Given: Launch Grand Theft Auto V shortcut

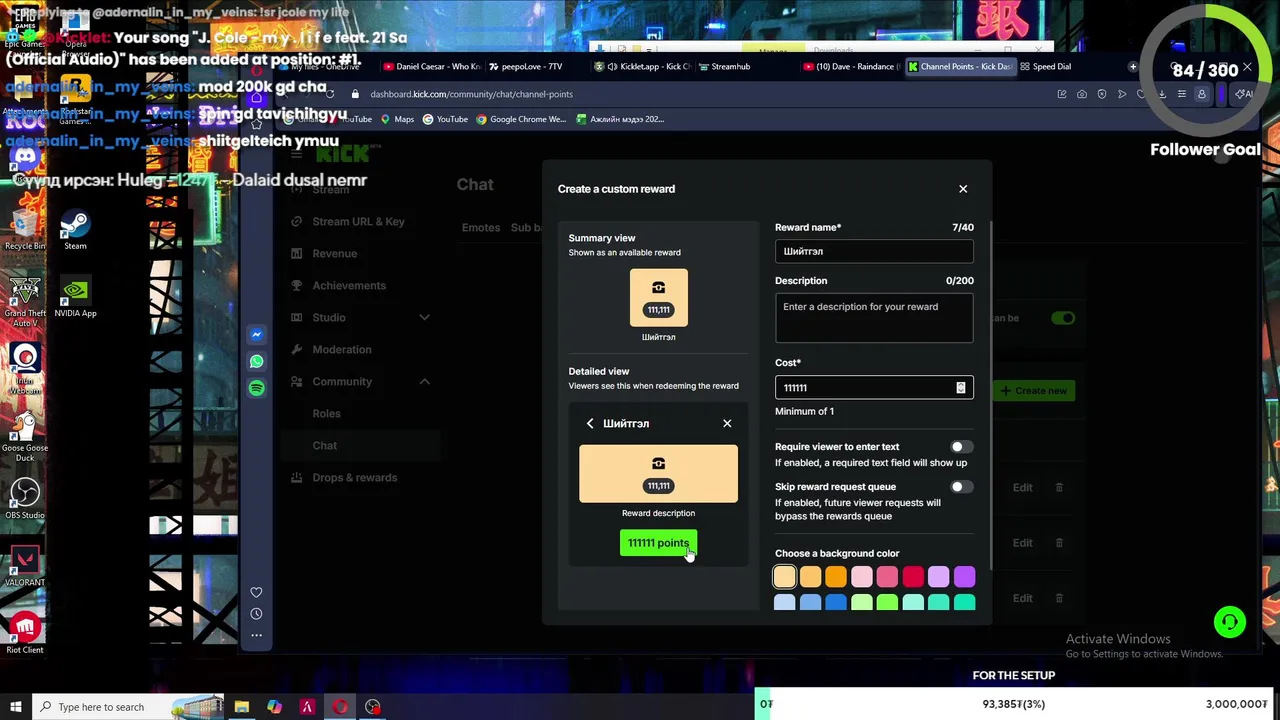Looking at the screenshot, I should [x=25, y=302].
